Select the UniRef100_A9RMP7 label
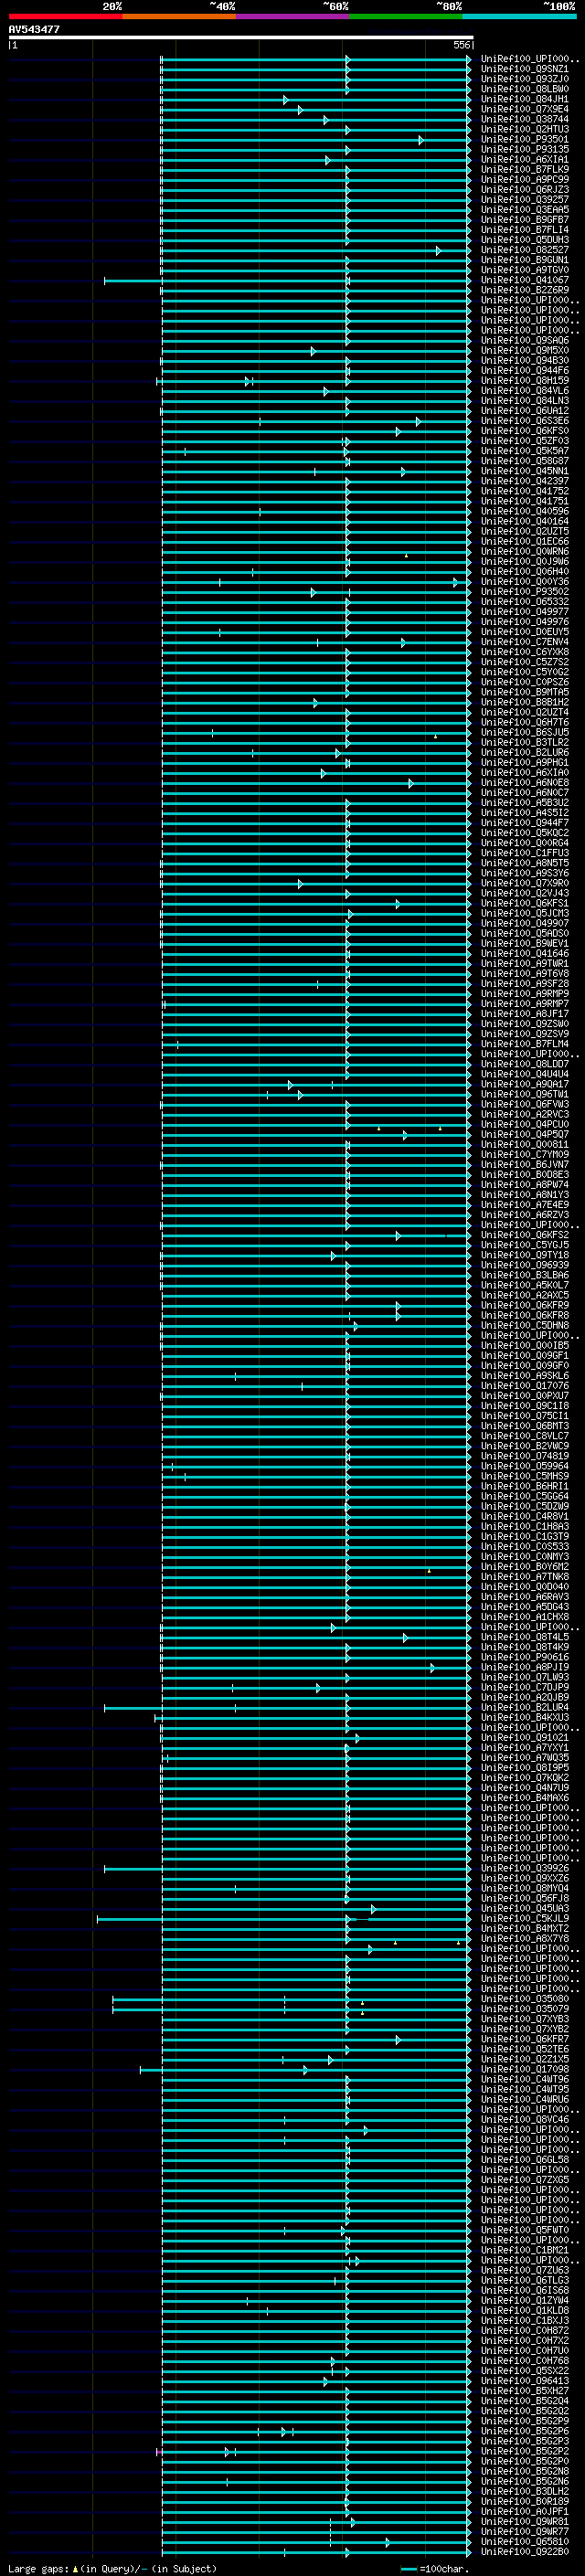The height and width of the screenshot is (2576, 585). 525,1003
